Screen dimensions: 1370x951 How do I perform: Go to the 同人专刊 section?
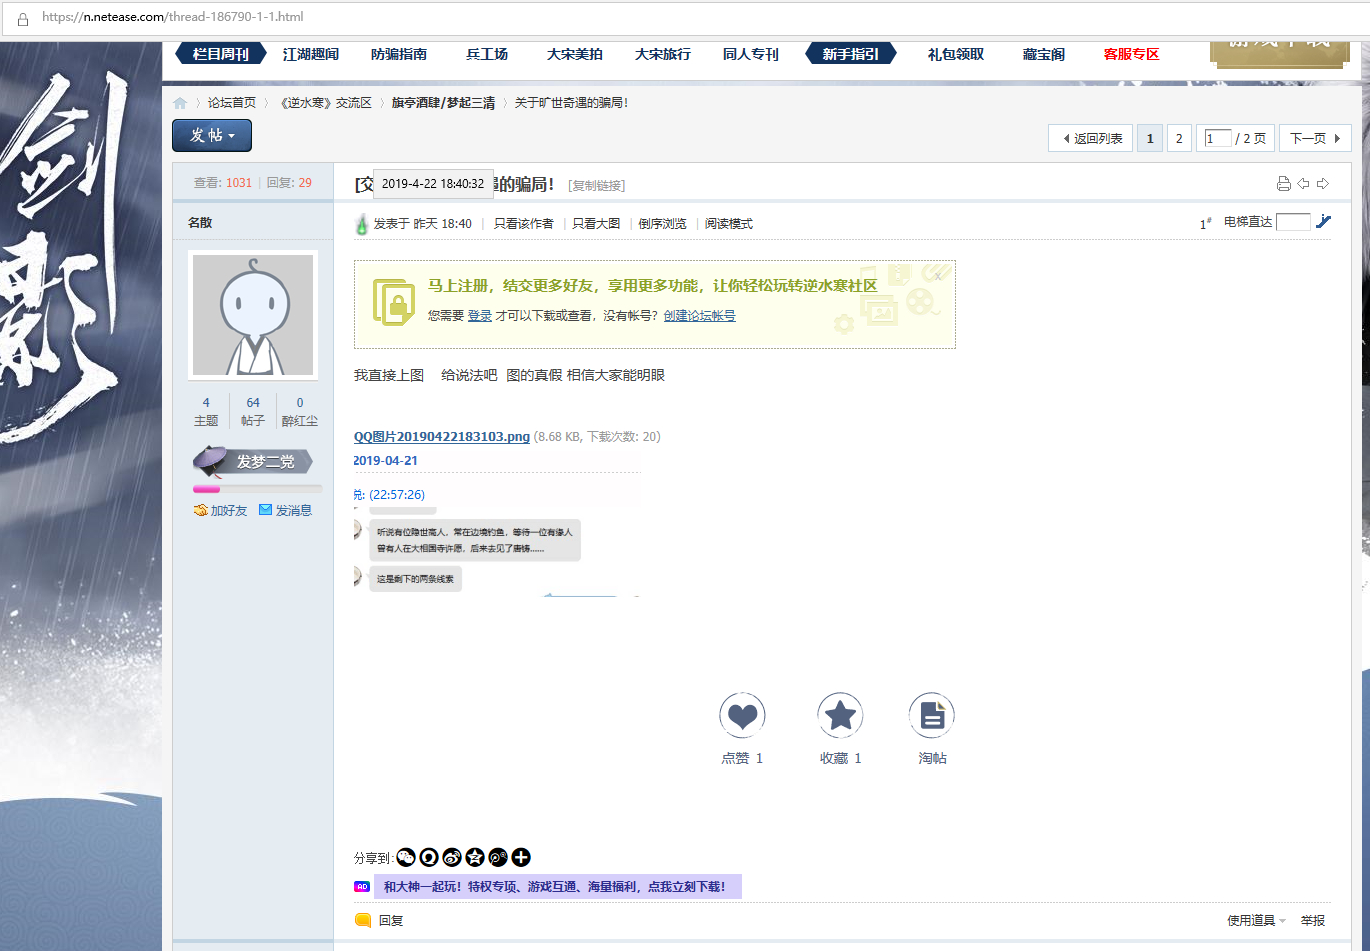pyautogui.click(x=751, y=54)
